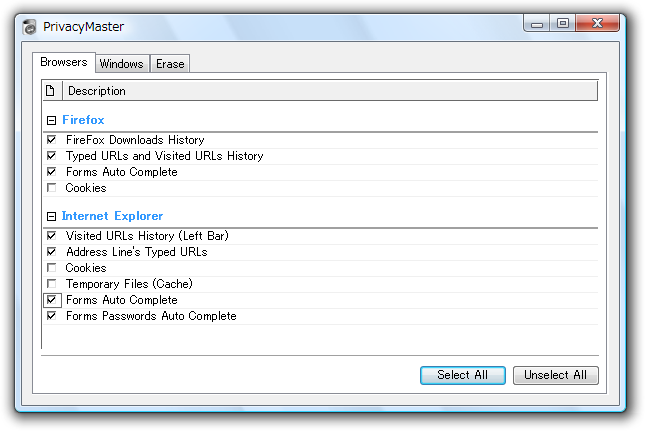Switch to the Browsers tab
The image size is (646, 431).
tap(64, 62)
